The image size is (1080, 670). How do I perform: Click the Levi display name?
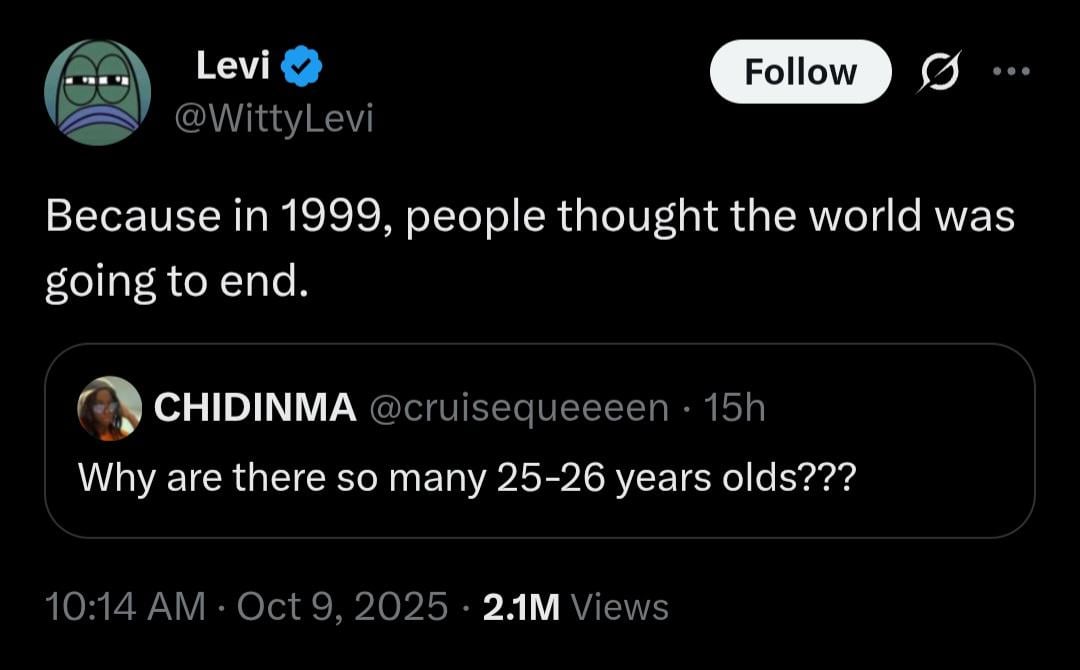pyautogui.click(x=234, y=67)
